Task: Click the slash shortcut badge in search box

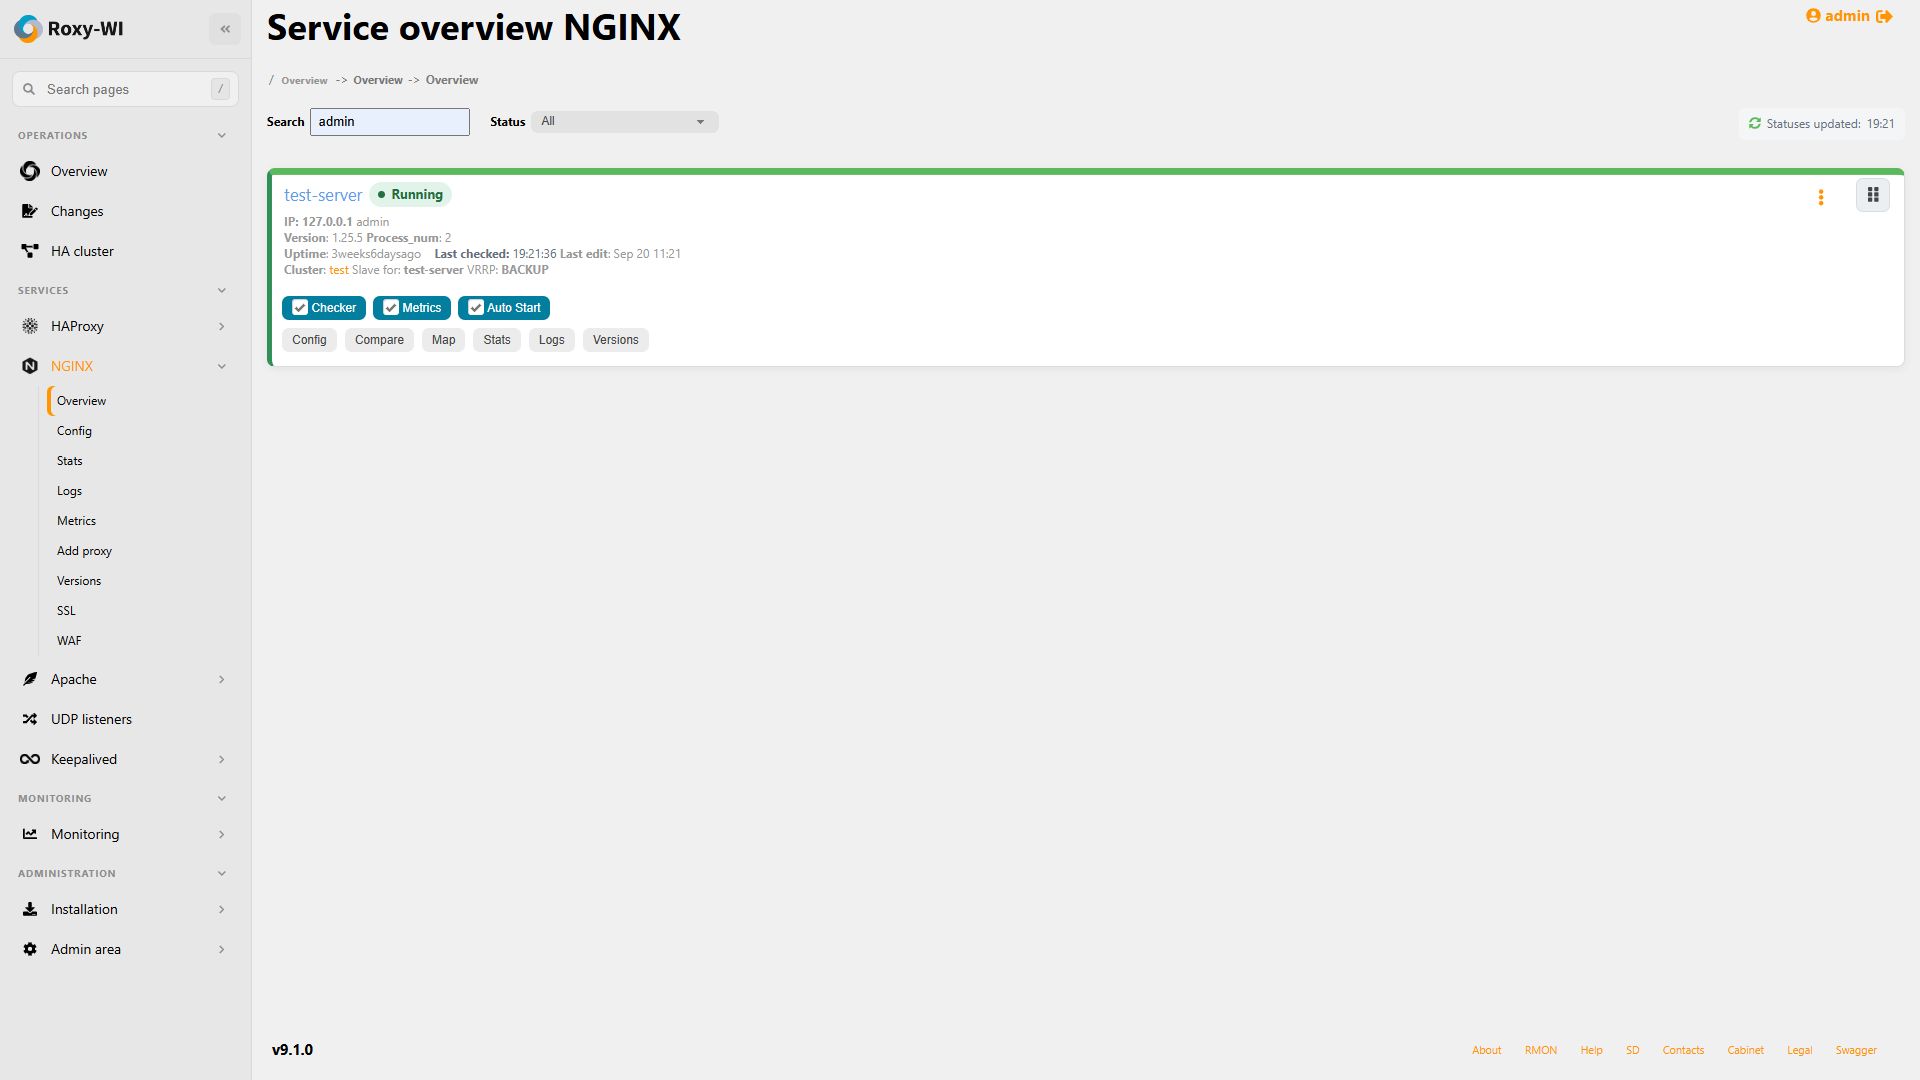Action: (x=220, y=89)
